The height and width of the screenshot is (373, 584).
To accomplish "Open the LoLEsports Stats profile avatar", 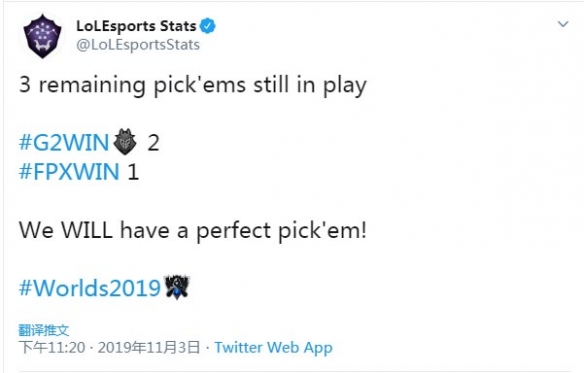I will [x=42, y=36].
